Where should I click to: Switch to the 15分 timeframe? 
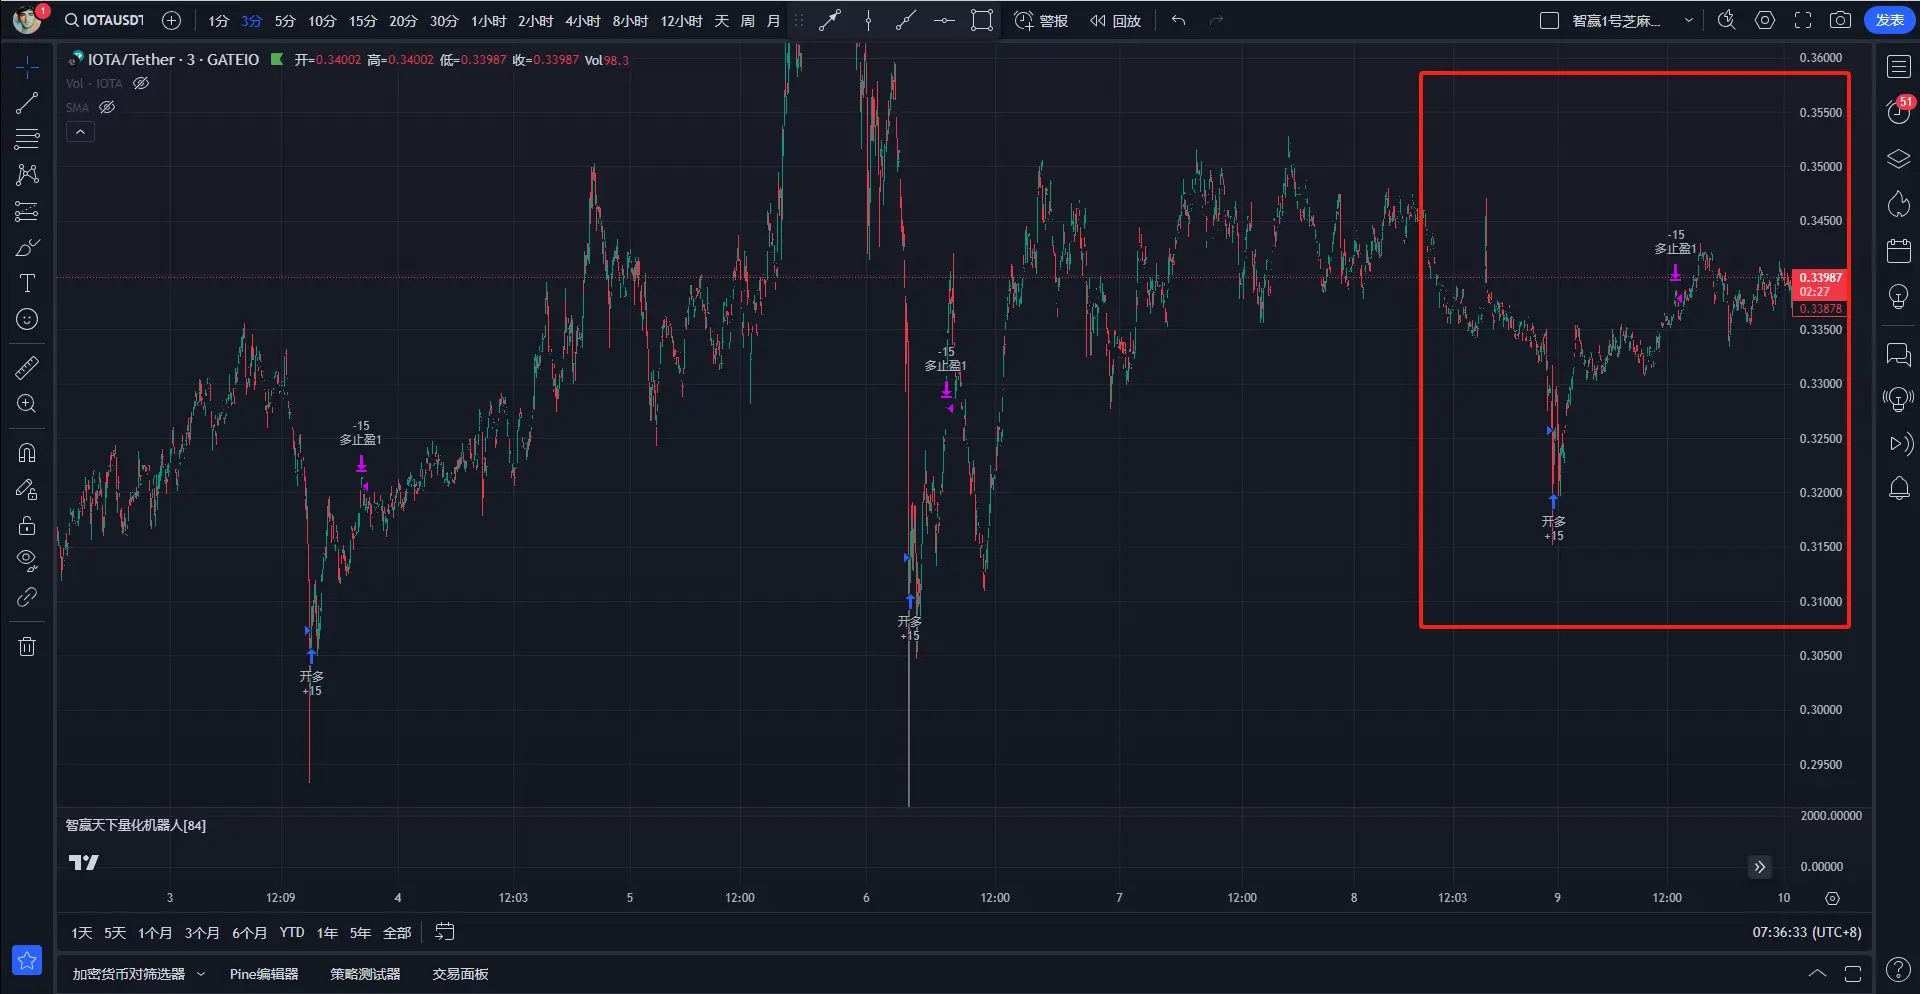tap(362, 20)
